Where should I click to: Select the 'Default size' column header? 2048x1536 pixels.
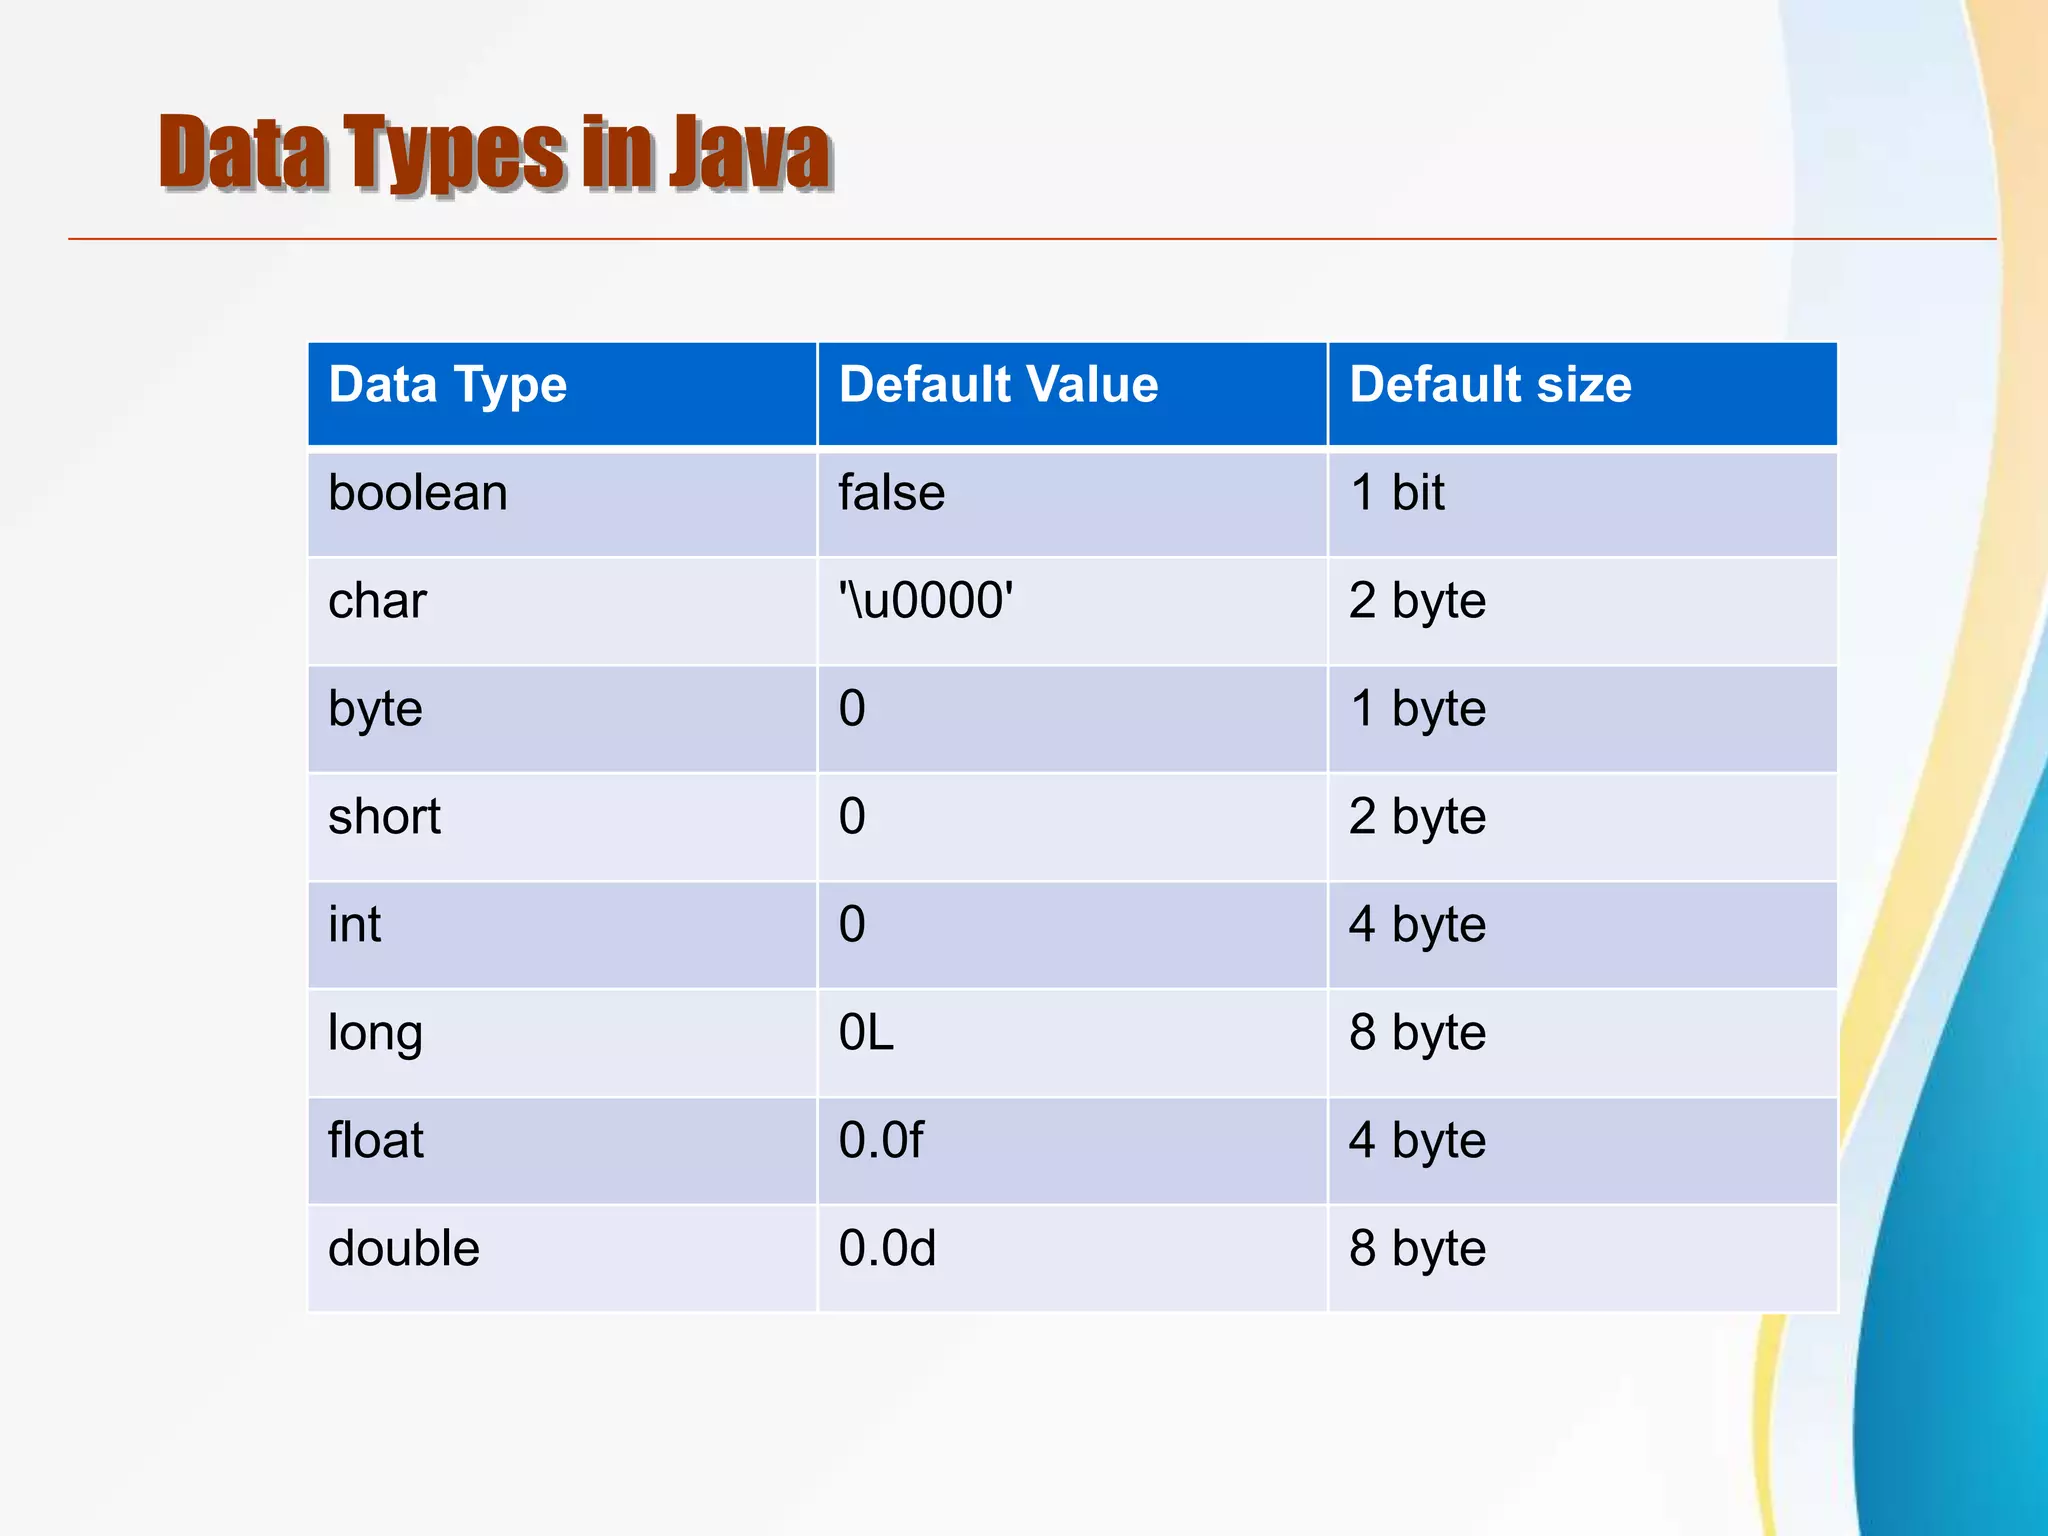1490,385
